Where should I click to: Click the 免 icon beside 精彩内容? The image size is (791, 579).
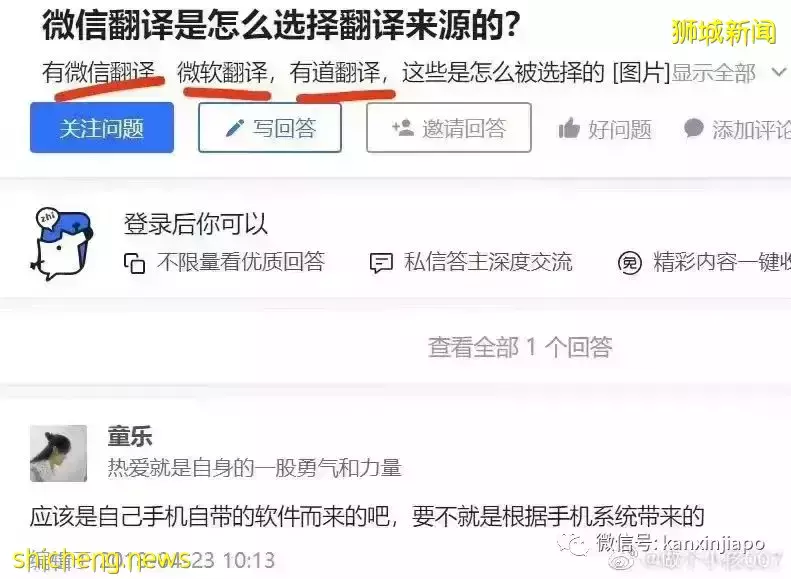click(x=630, y=263)
